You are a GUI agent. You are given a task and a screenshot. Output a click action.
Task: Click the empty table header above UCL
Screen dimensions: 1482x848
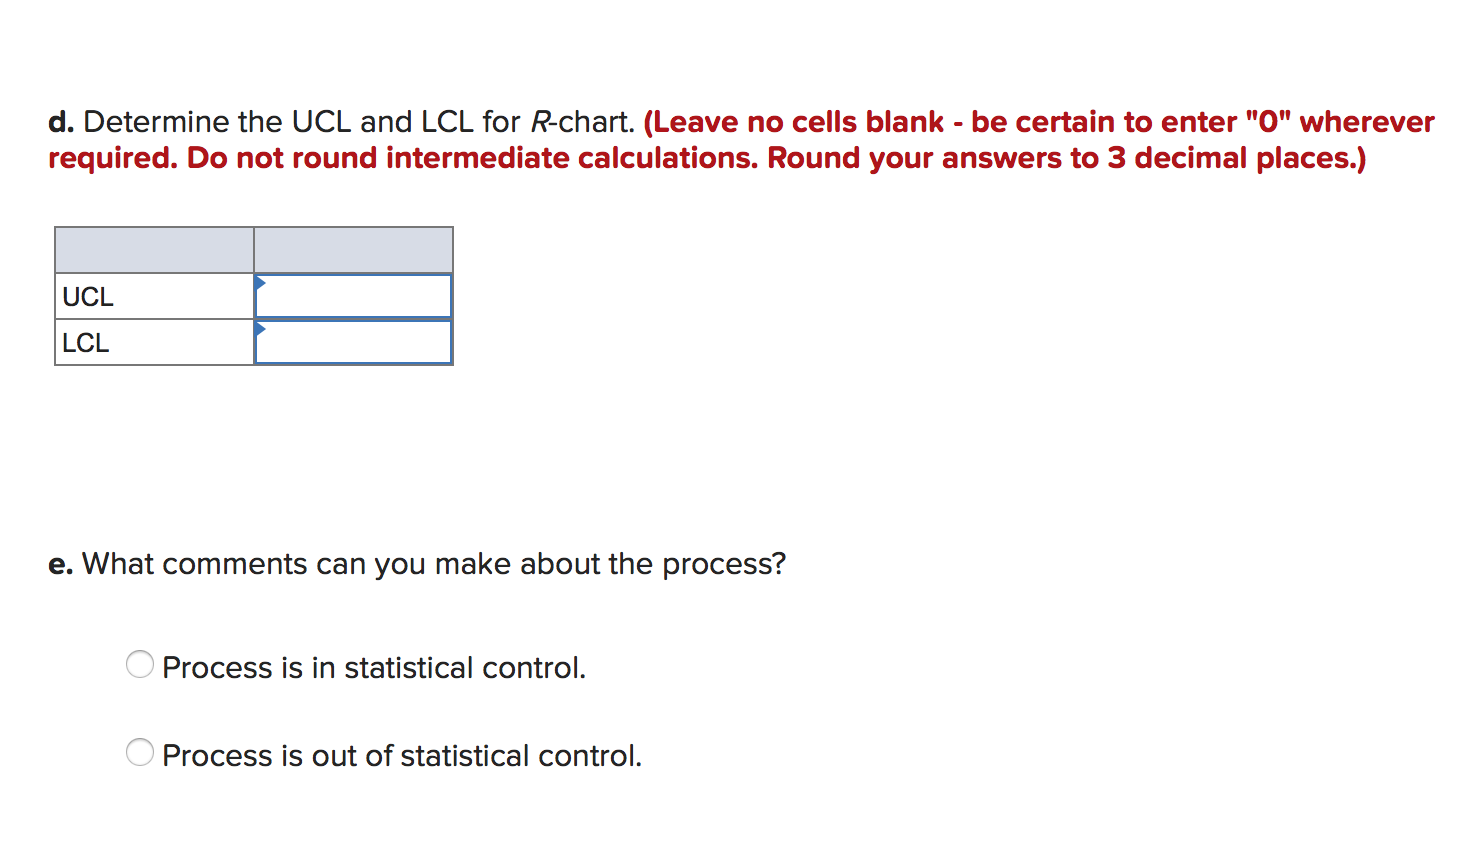point(154,249)
